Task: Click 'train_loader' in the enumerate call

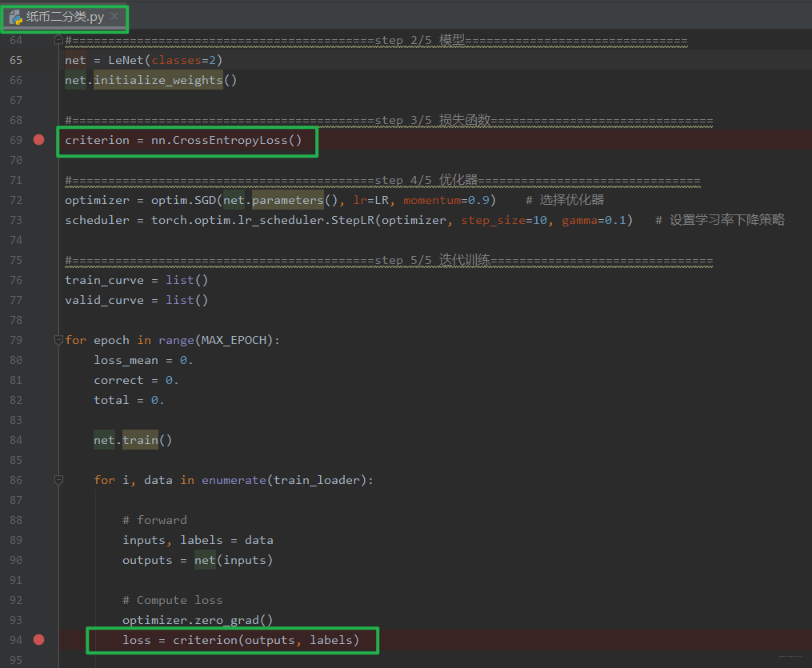Action: (x=316, y=481)
